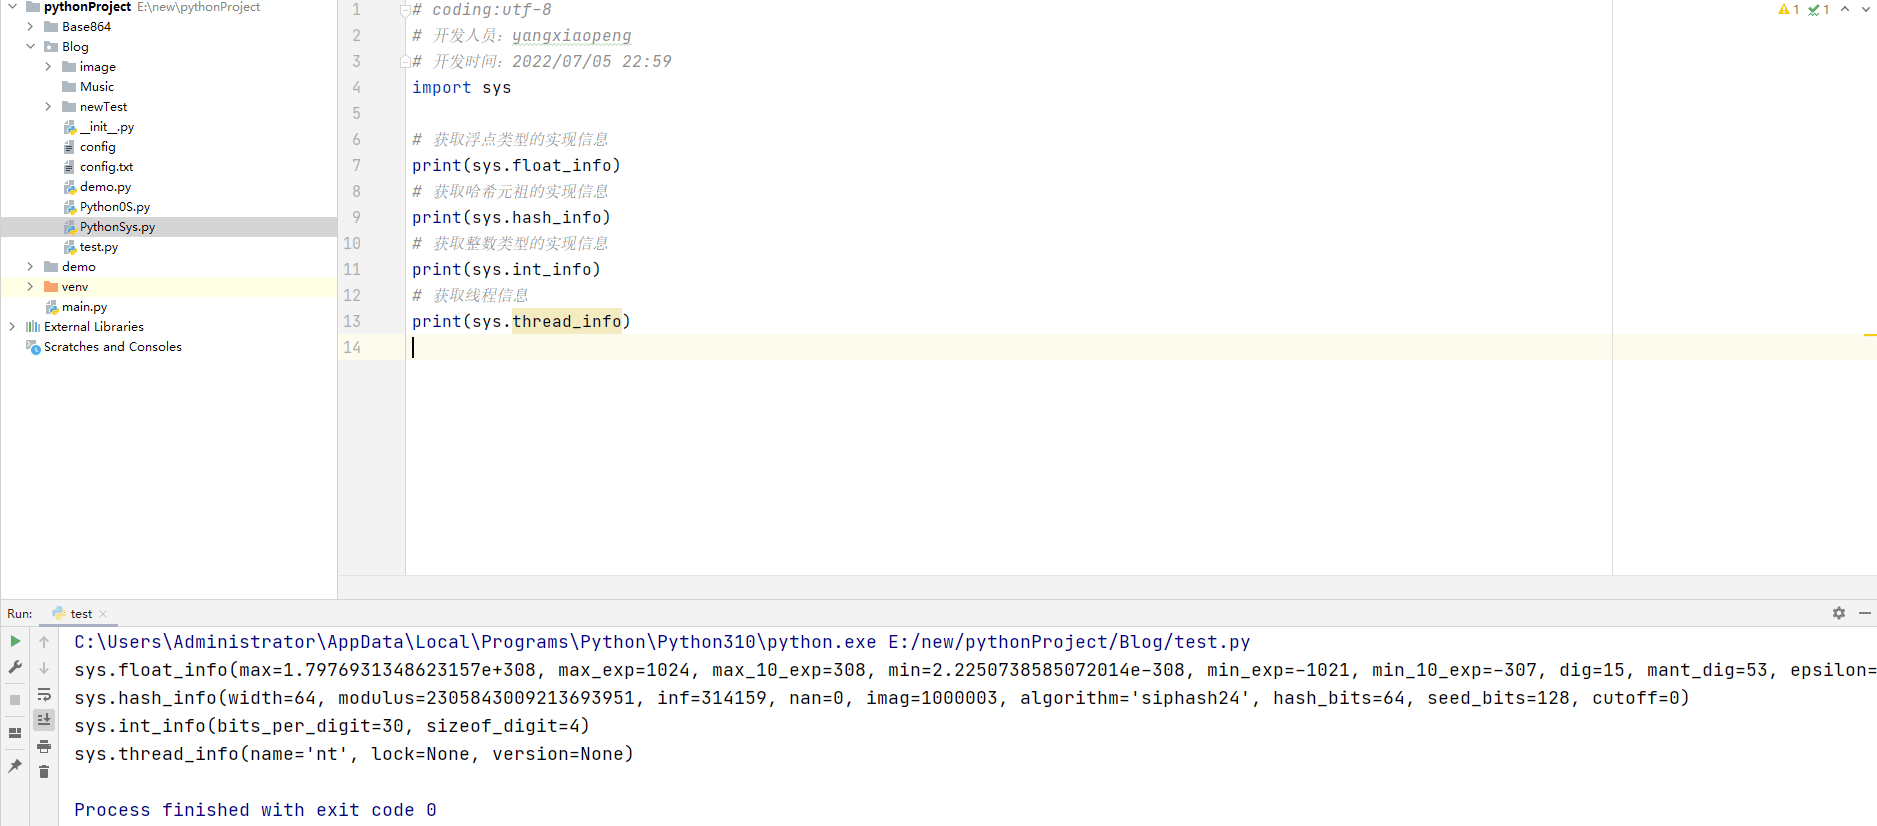This screenshot has height=826, width=1877.
Task: Pin the Run tab with pin icon
Action: click(x=15, y=766)
